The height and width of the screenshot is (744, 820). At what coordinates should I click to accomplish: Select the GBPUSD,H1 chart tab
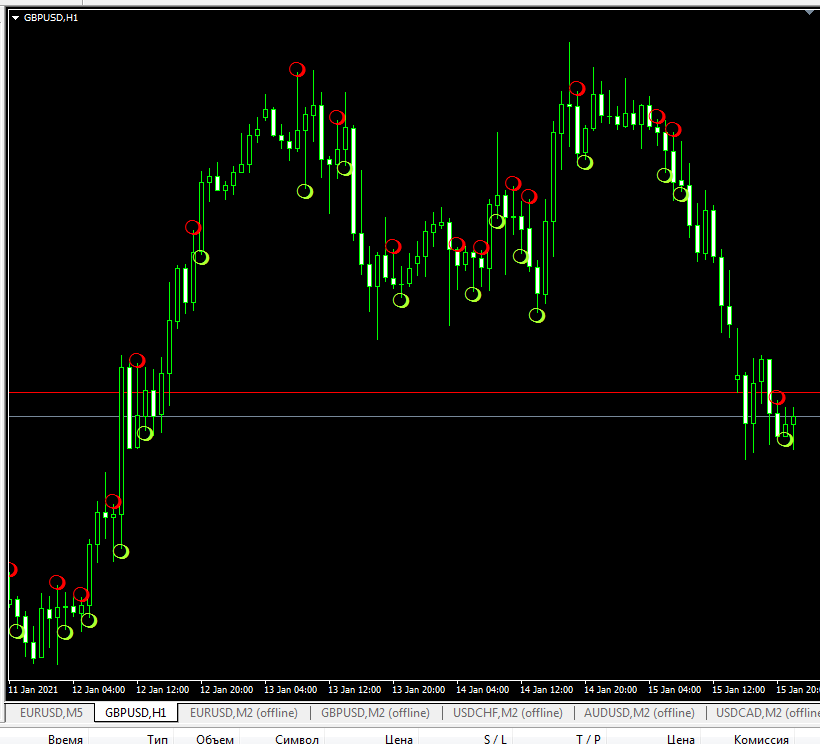[x=135, y=713]
